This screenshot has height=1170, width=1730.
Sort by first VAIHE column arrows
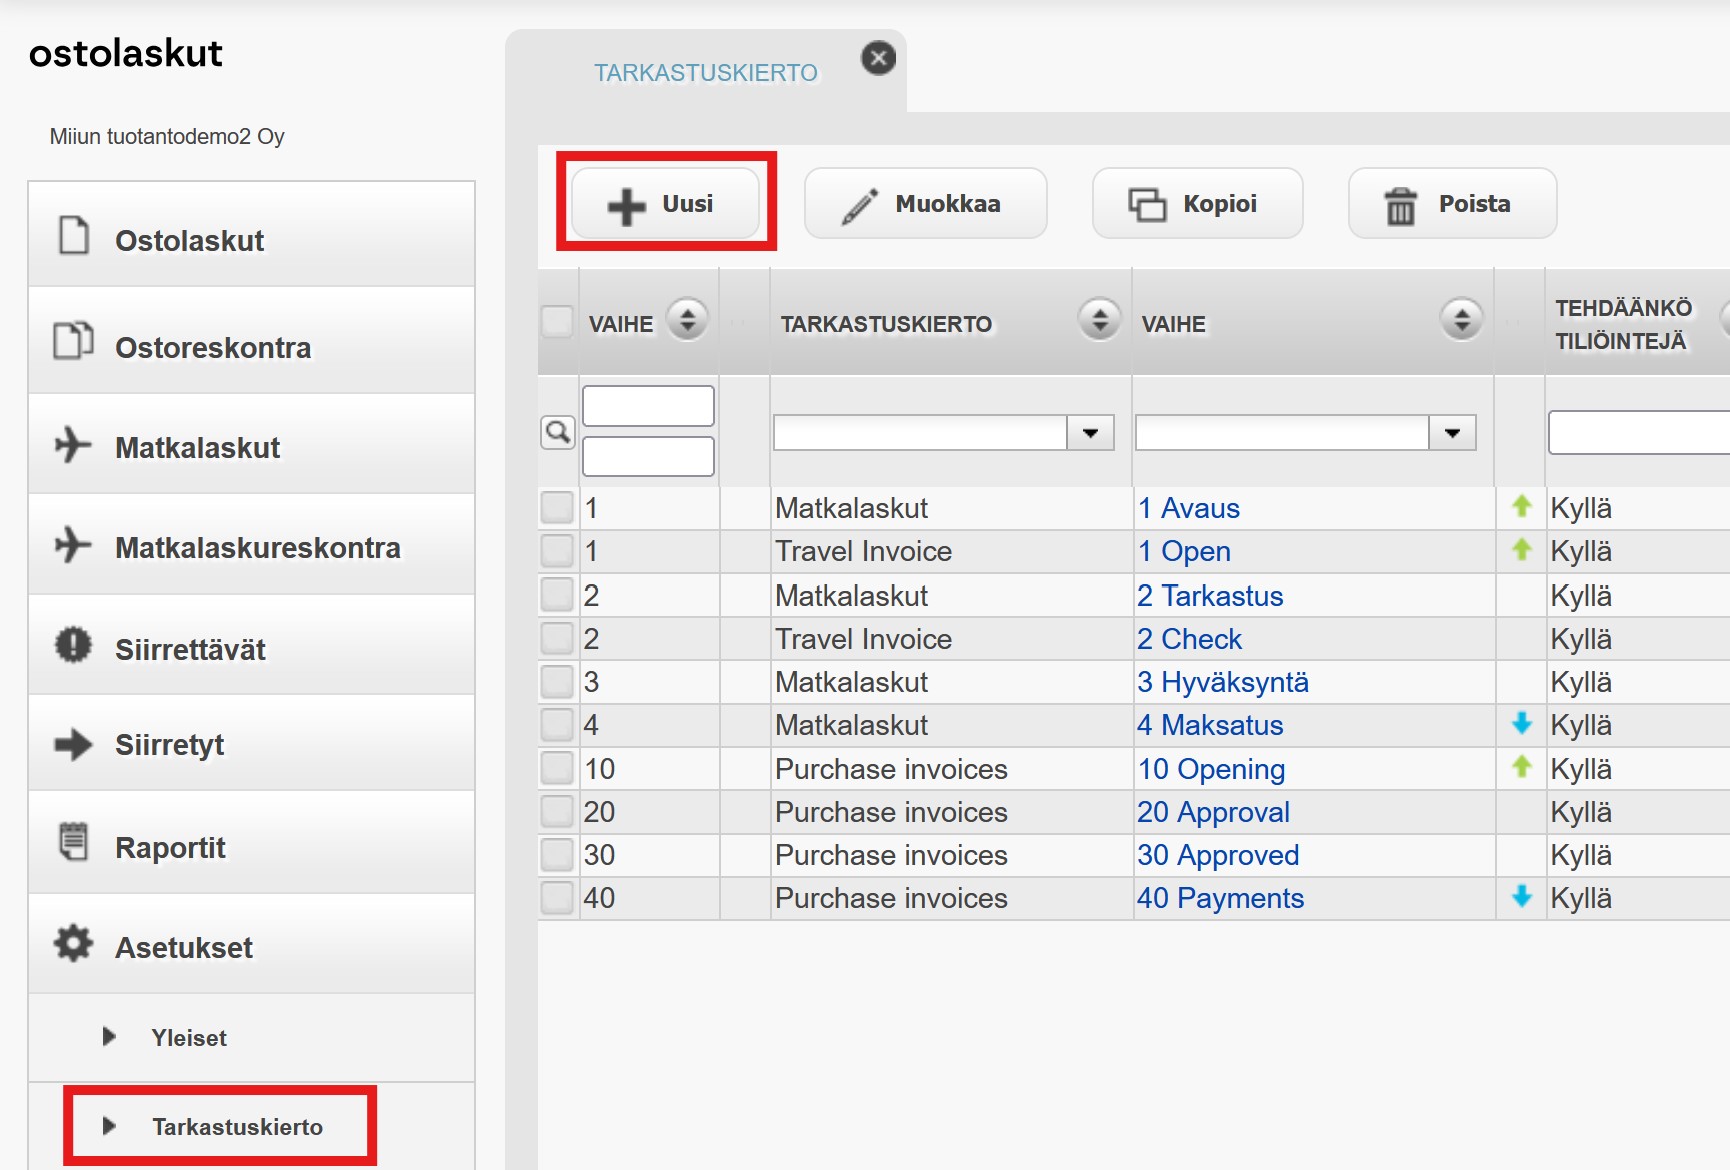tap(687, 320)
